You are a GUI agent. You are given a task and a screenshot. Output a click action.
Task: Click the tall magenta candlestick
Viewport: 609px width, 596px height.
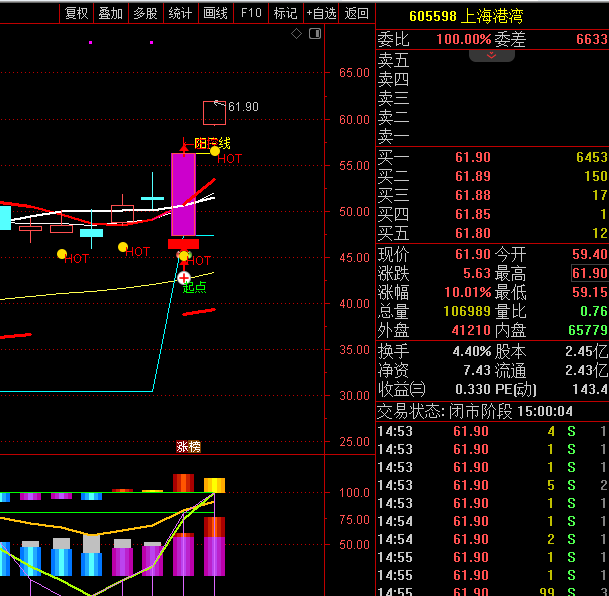coord(183,193)
